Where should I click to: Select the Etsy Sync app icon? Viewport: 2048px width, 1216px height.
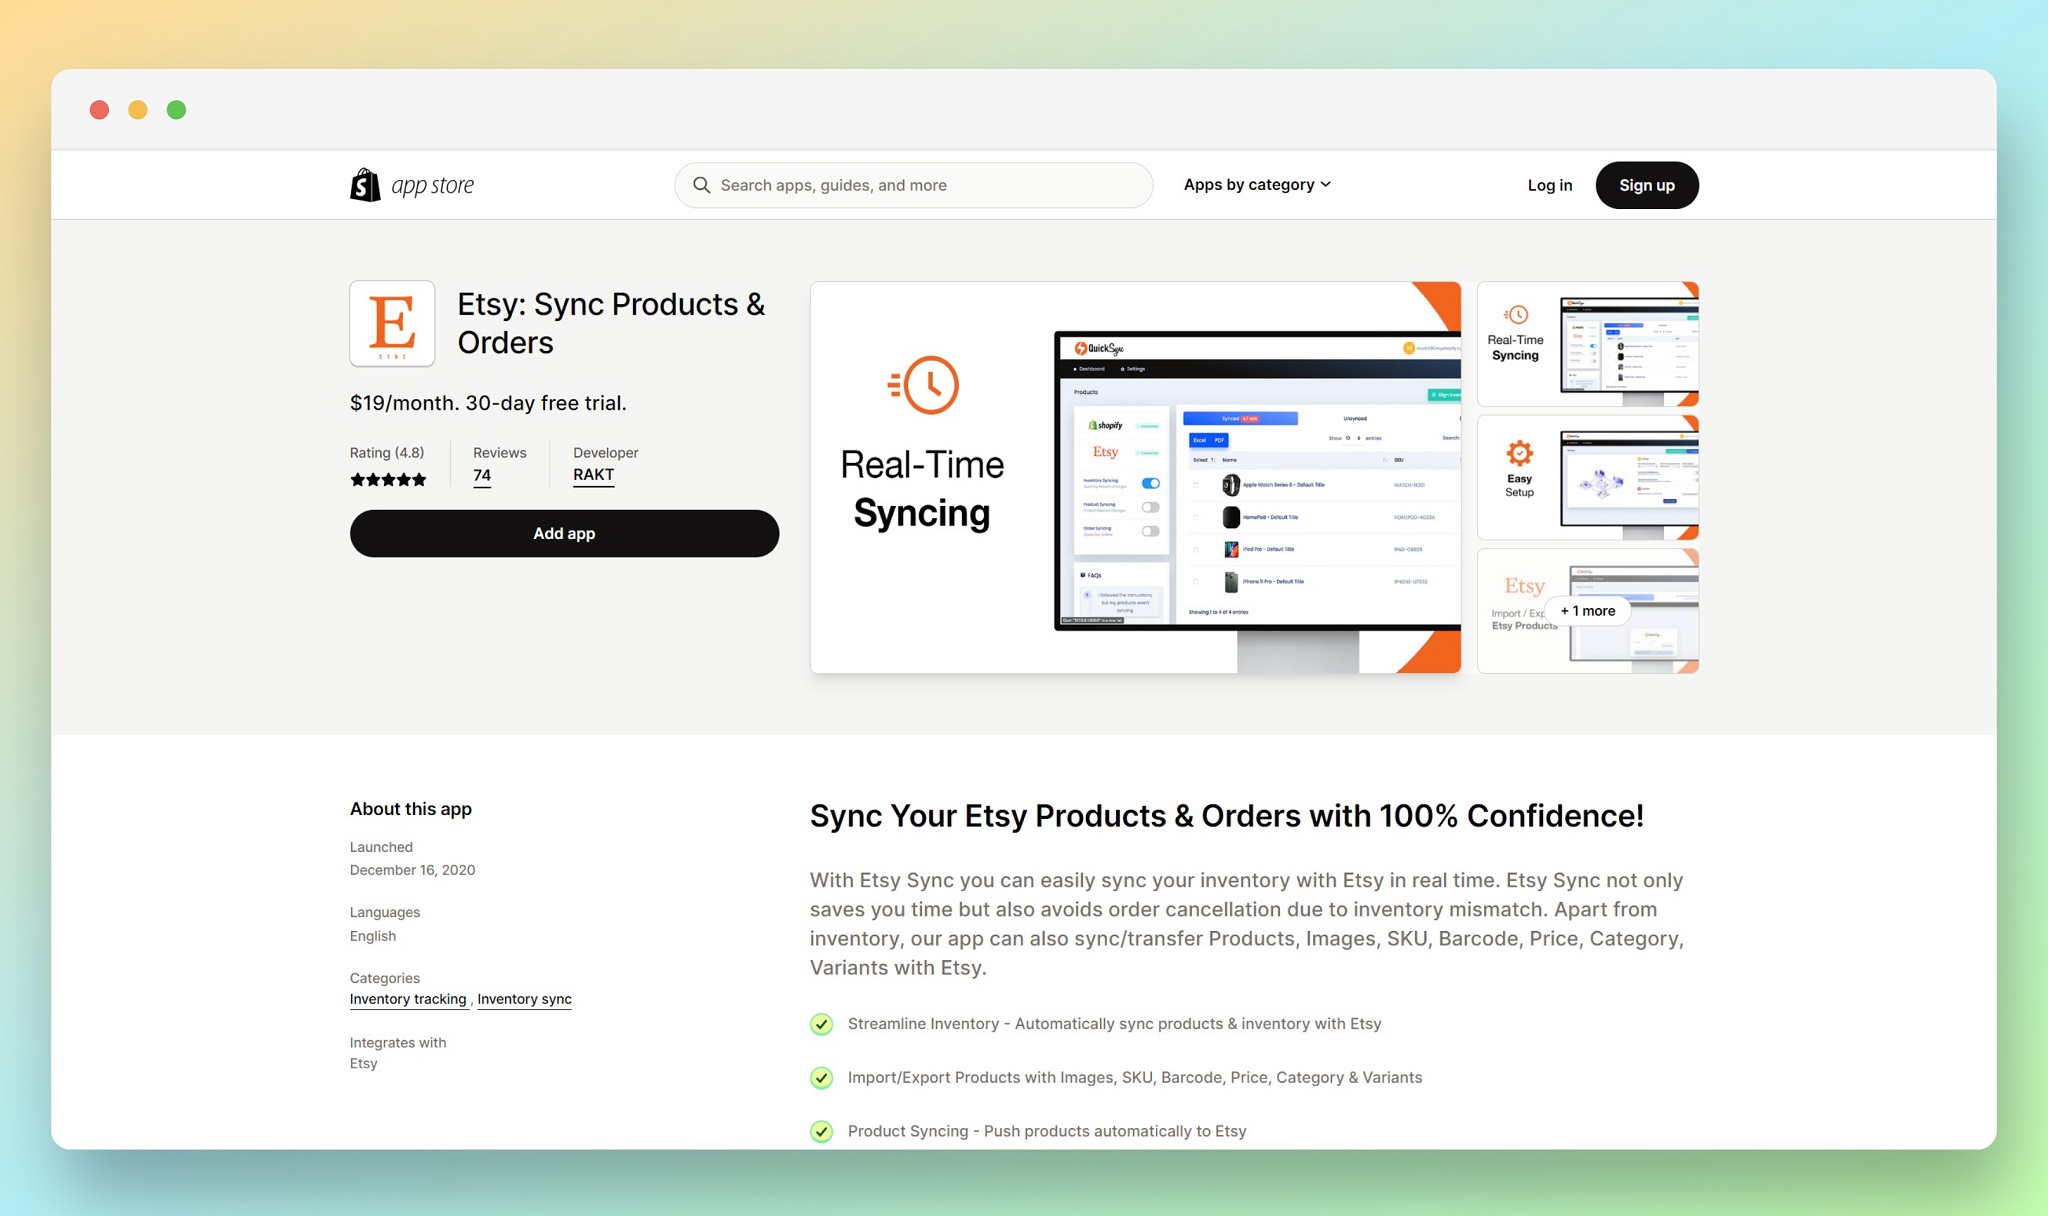pyautogui.click(x=391, y=323)
